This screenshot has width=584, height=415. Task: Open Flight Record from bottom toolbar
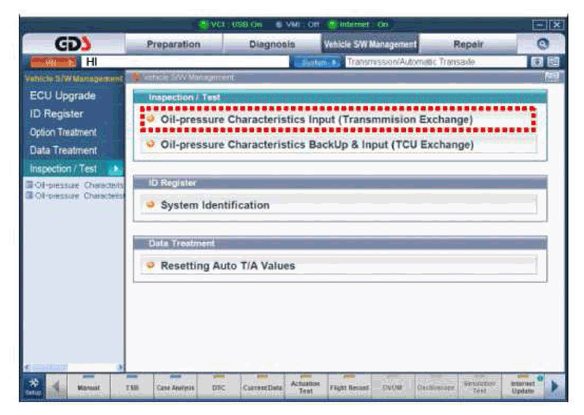pyautogui.click(x=349, y=387)
